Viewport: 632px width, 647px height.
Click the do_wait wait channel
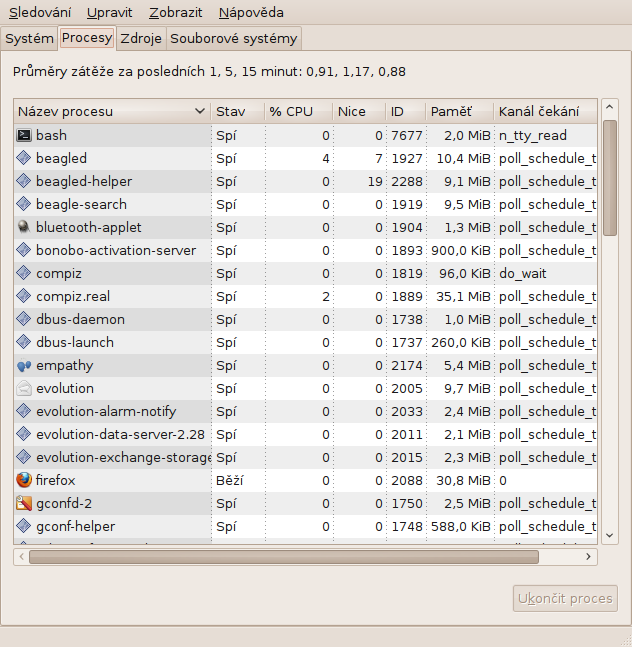523,274
